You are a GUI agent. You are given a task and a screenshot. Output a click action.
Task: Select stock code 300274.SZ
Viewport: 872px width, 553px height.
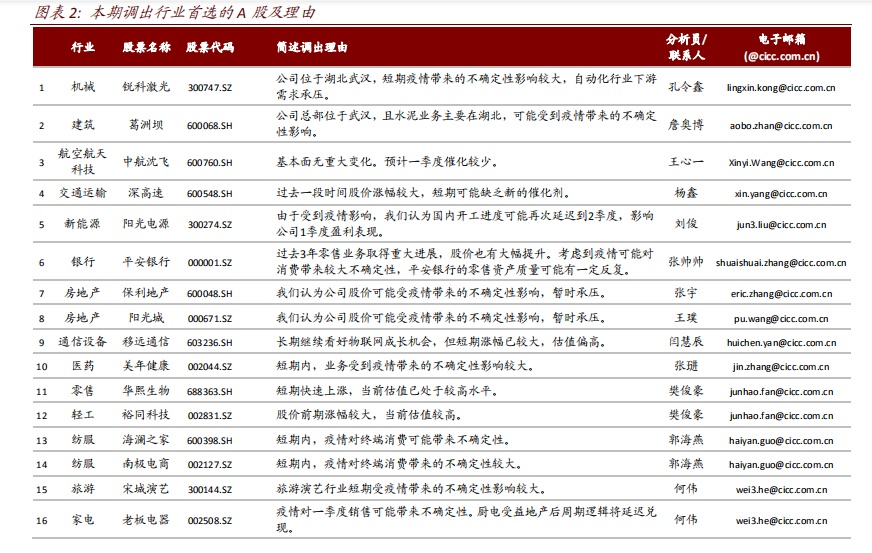tap(210, 225)
